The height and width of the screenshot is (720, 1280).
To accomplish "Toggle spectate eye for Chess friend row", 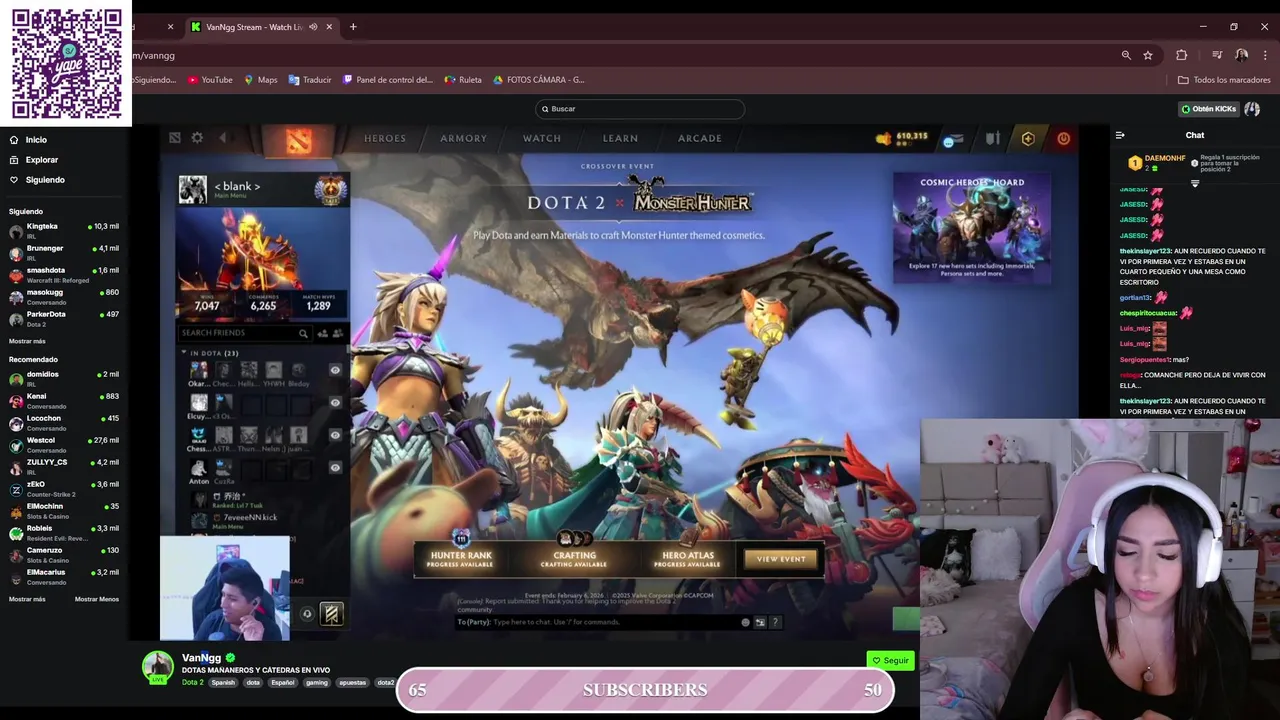I will [335, 435].
